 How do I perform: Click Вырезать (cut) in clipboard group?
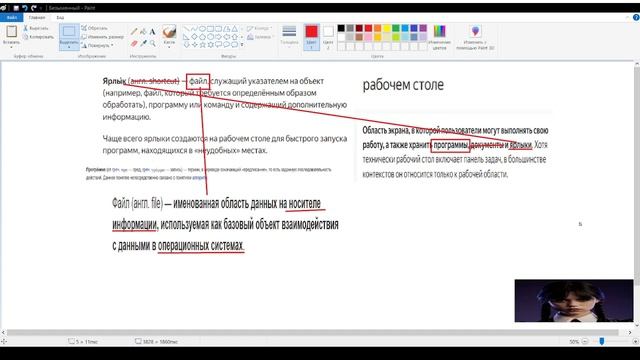pyautogui.click(x=36, y=28)
